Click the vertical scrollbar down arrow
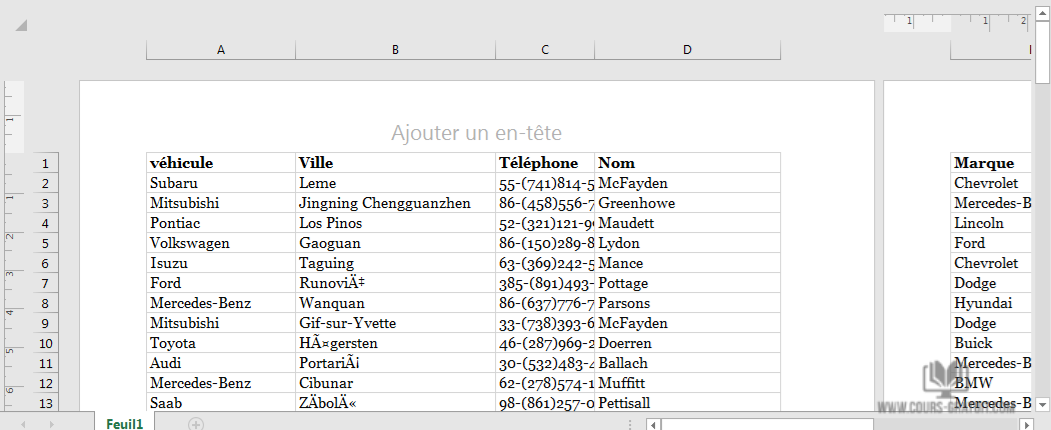Image resolution: width=1051 pixels, height=430 pixels. click(x=1042, y=401)
